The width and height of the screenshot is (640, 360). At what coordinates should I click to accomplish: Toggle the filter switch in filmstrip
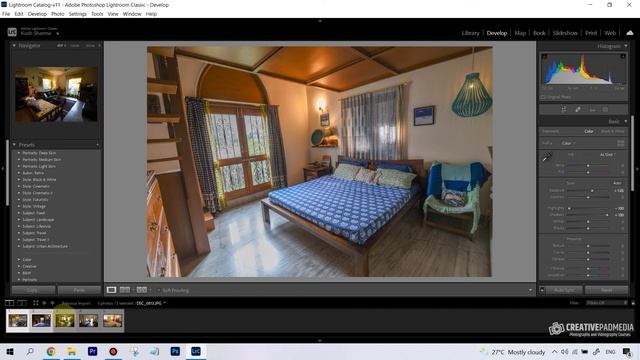coord(633,303)
